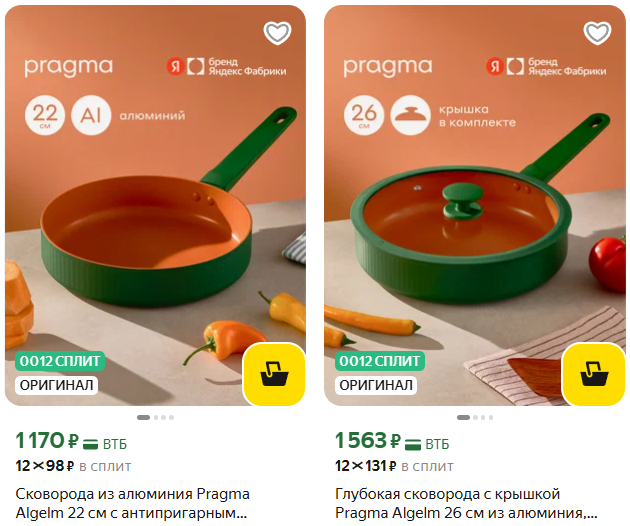Screen dimensions: 630x526
Task: Add the 22 cm pan to cart
Action: click(274, 374)
